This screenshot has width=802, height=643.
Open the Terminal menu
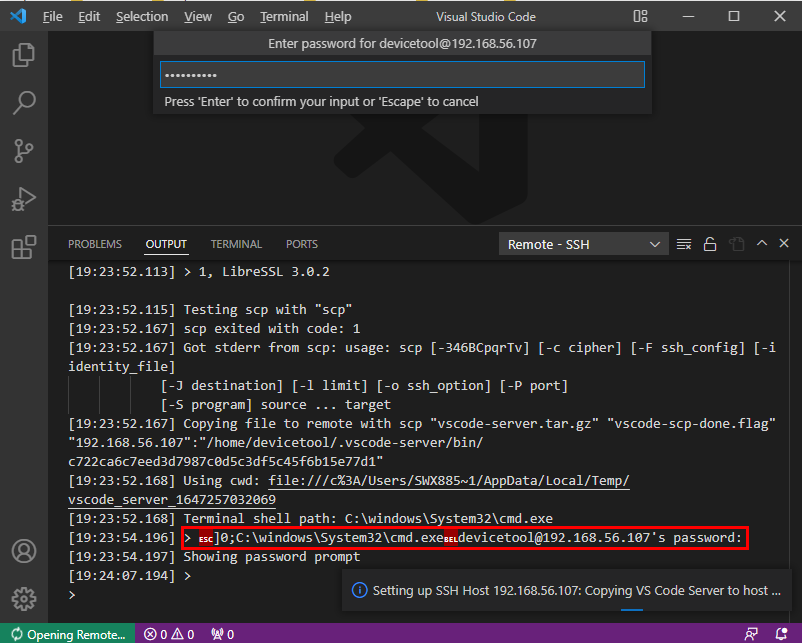point(284,17)
